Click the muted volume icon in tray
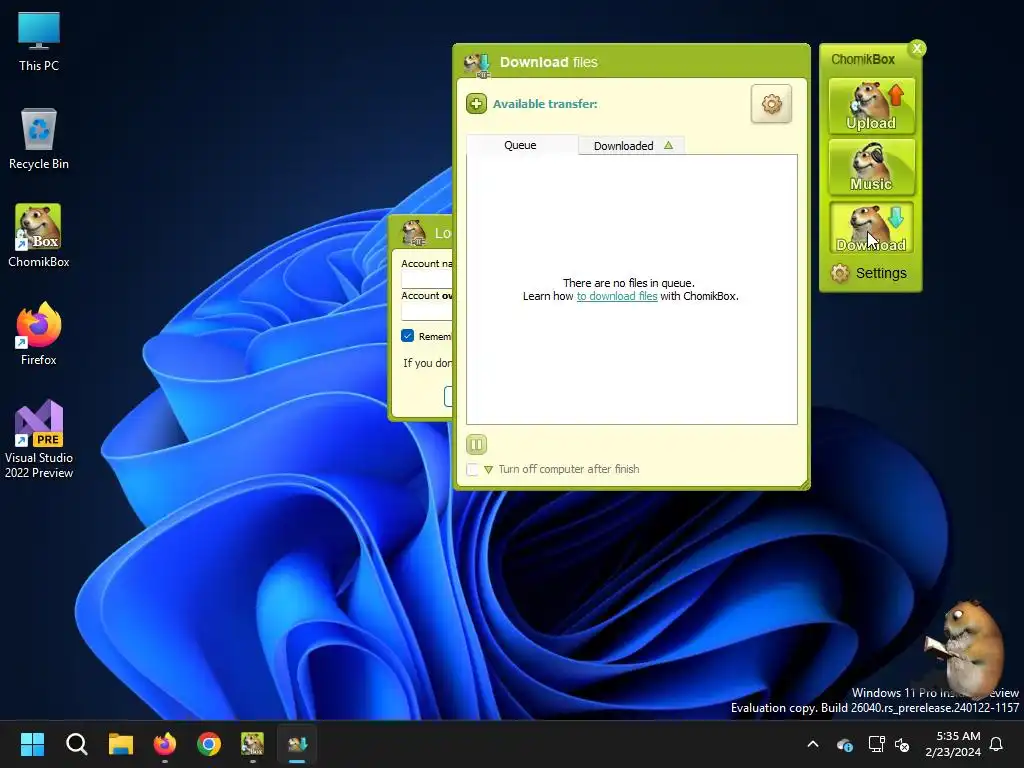 coord(902,744)
